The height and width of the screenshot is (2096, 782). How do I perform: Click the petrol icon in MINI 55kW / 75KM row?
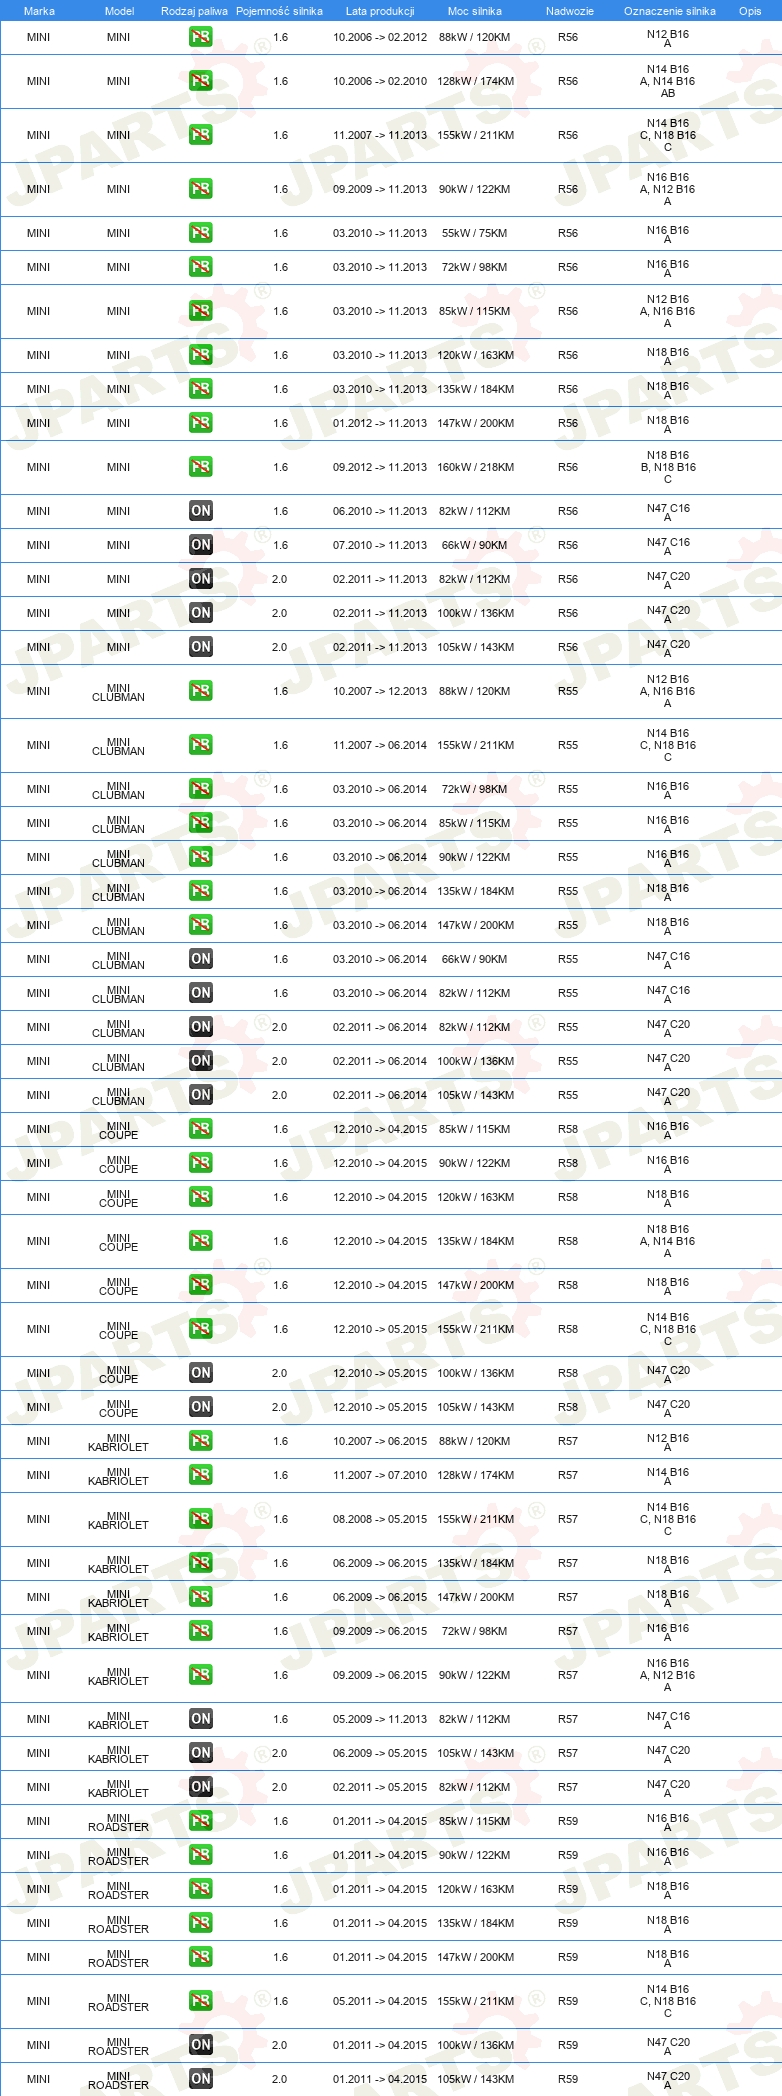click(x=201, y=233)
